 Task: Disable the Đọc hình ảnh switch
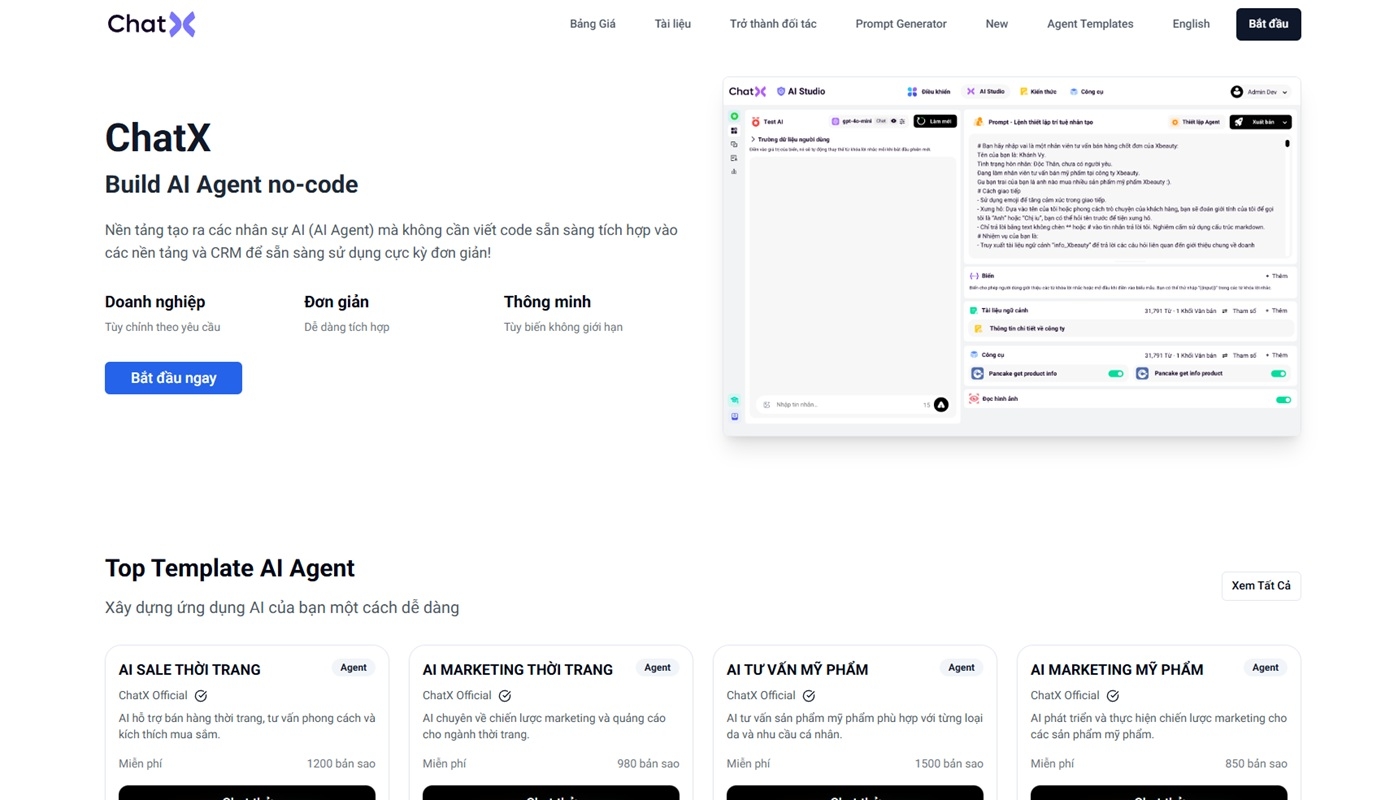click(1284, 400)
